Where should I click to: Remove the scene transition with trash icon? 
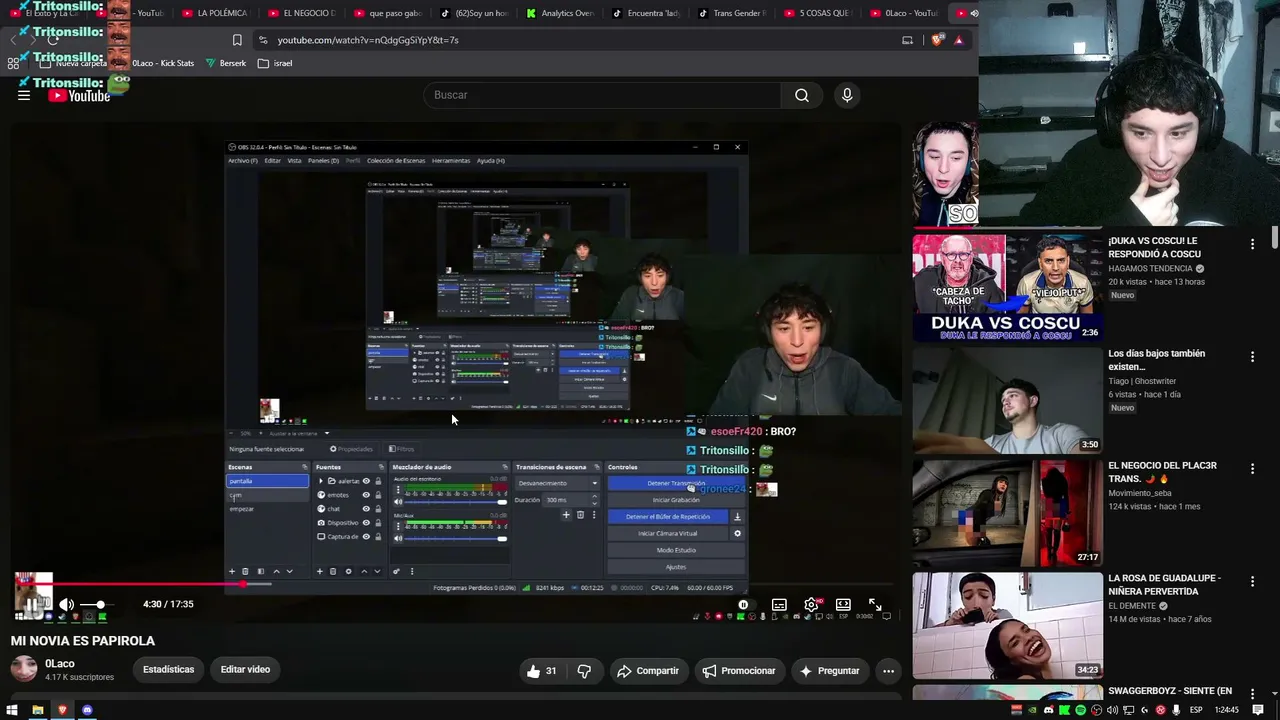pos(580,515)
